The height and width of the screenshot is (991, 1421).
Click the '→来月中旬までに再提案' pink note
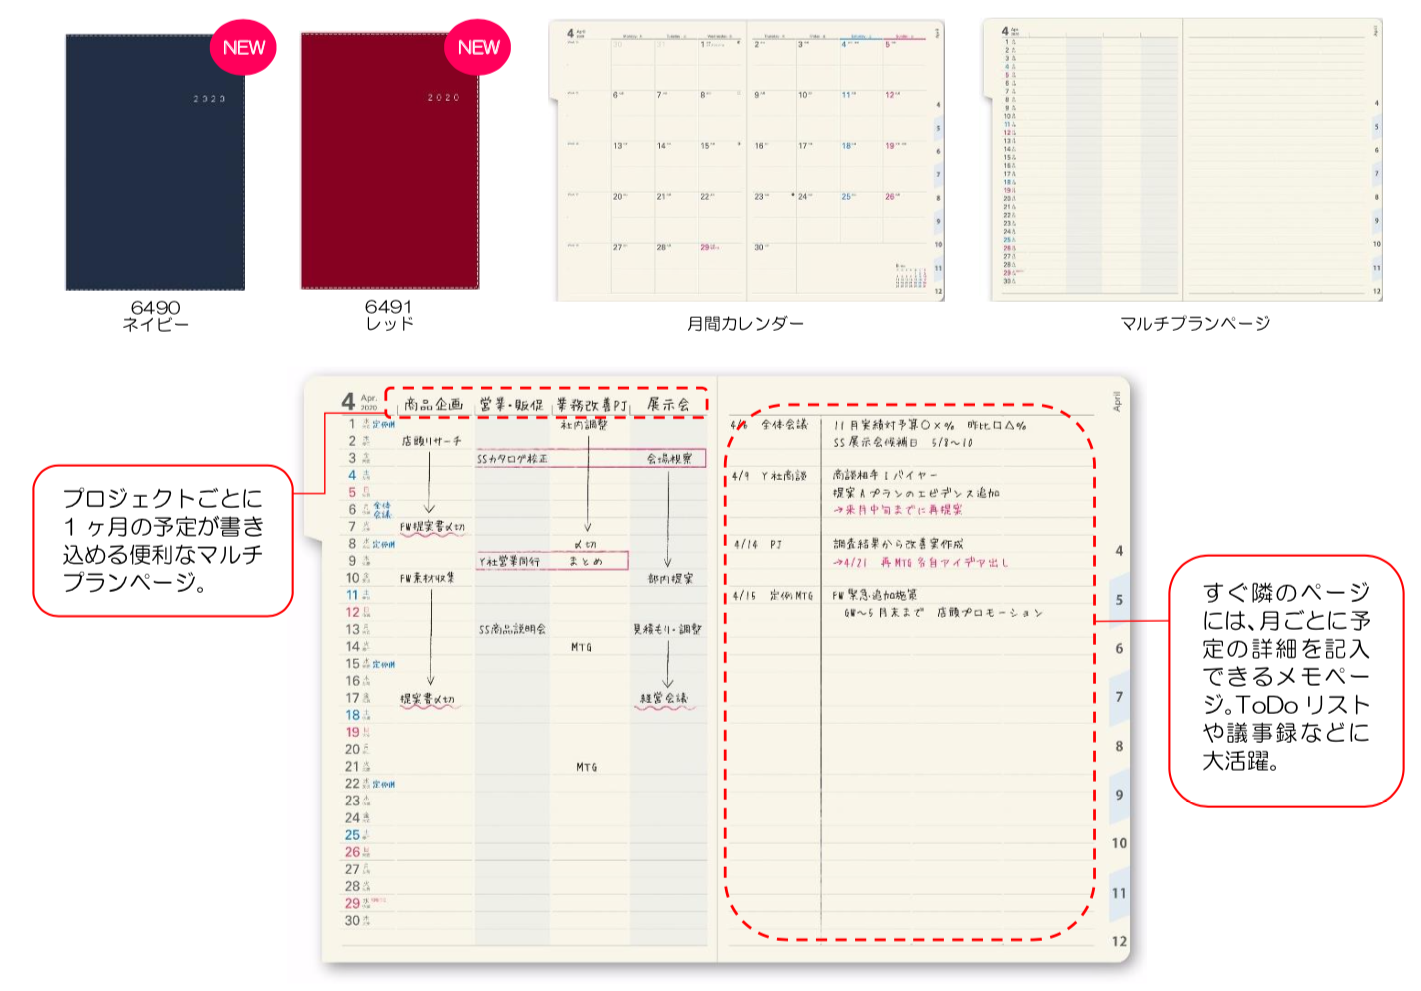897,510
